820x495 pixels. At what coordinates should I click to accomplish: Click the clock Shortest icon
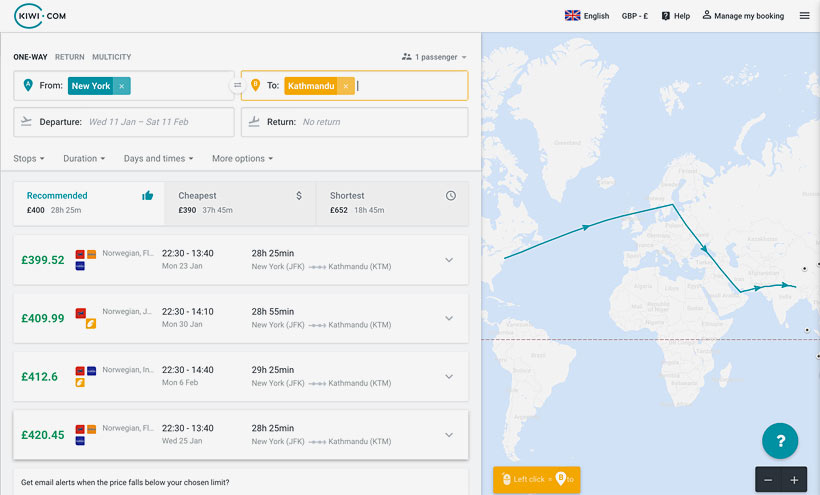pos(451,195)
